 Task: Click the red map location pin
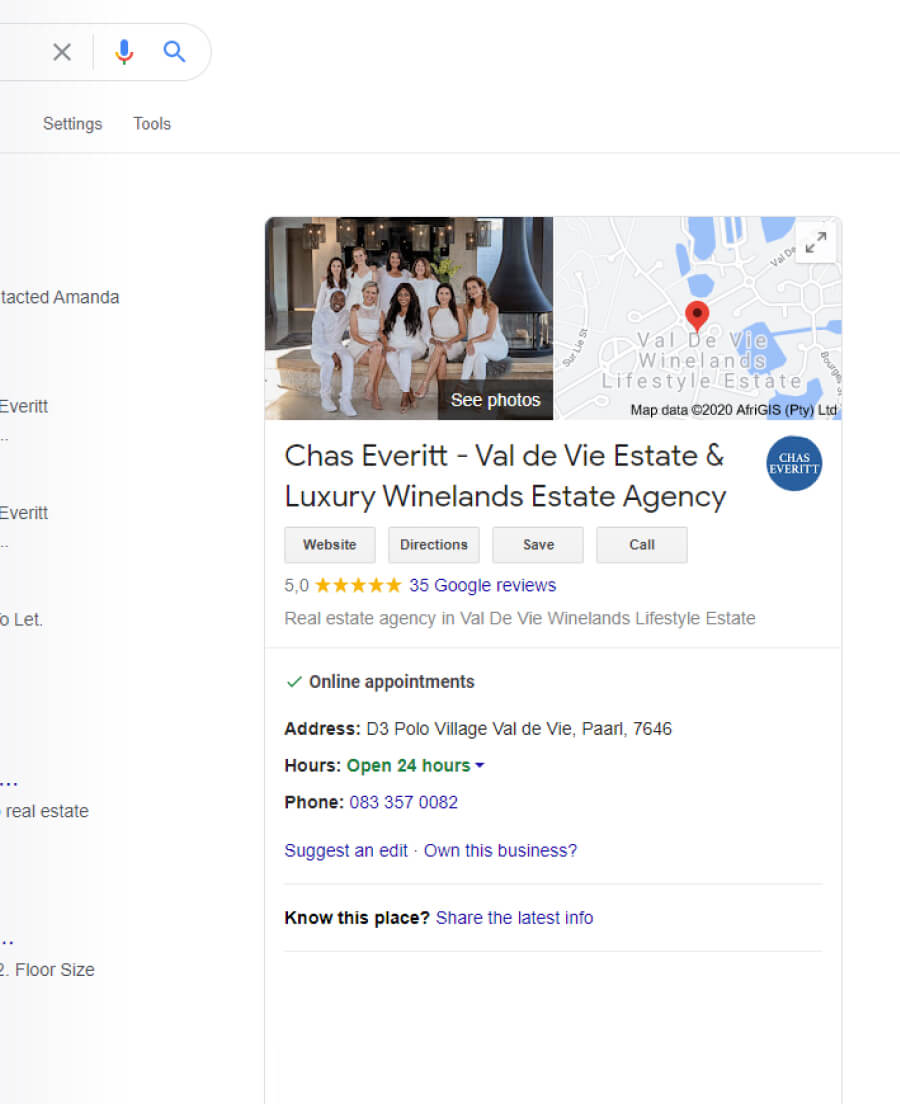pyautogui.click(x=696, y=316)
